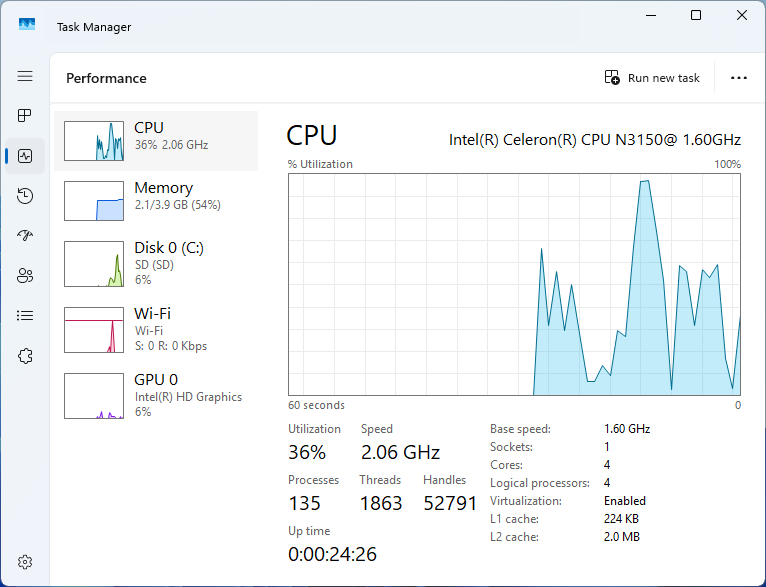
Task: Click the 2.1/3.9 GB (54%) memory text
Action: tap(177, 205)
